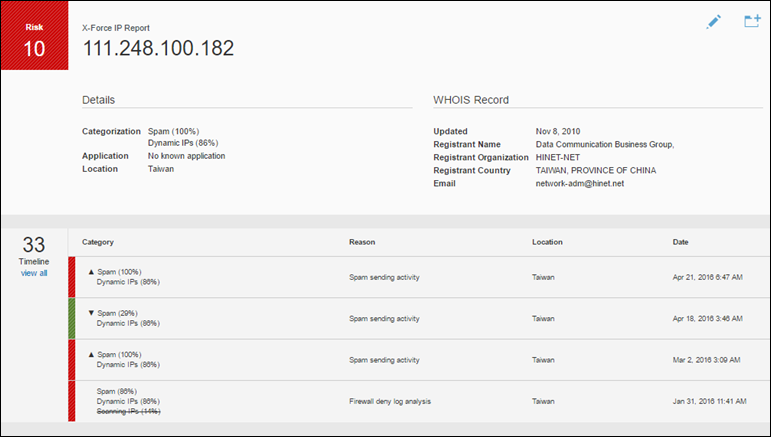This screenshot has height=437, width=771.
Task: Click the date Apr 18, 2016 3:46 AM
Action: pos(708,319)
